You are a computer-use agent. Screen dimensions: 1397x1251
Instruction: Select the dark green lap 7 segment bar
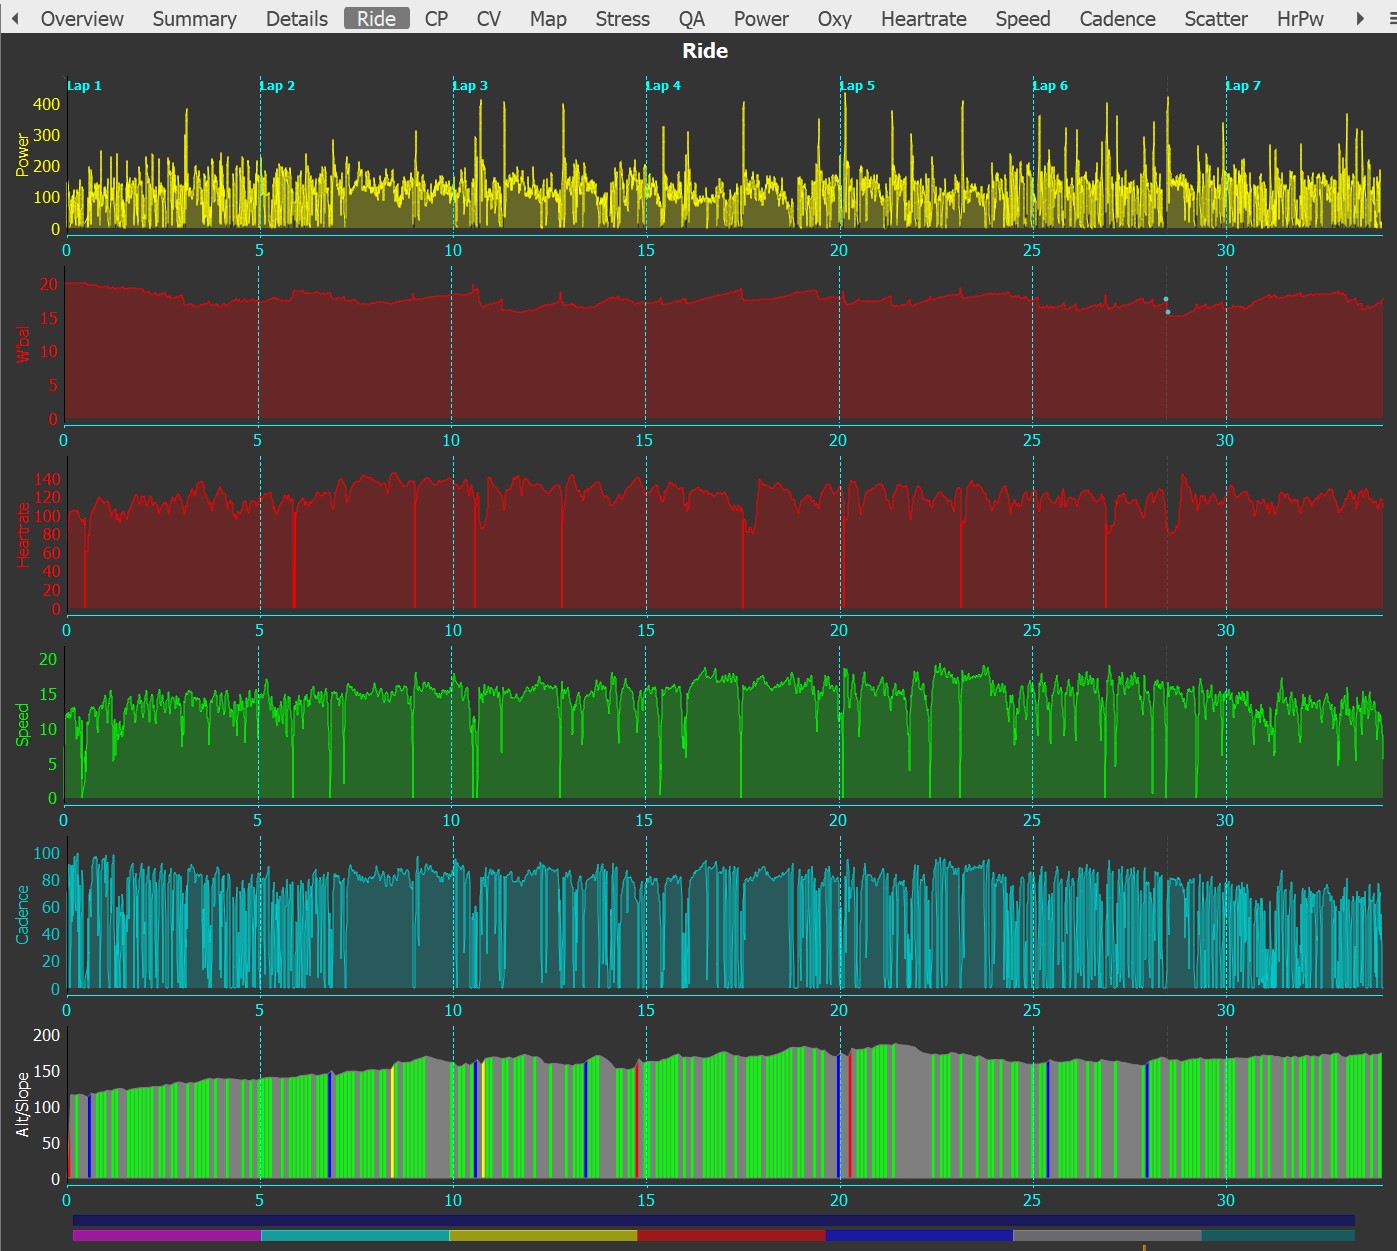1278,1236
